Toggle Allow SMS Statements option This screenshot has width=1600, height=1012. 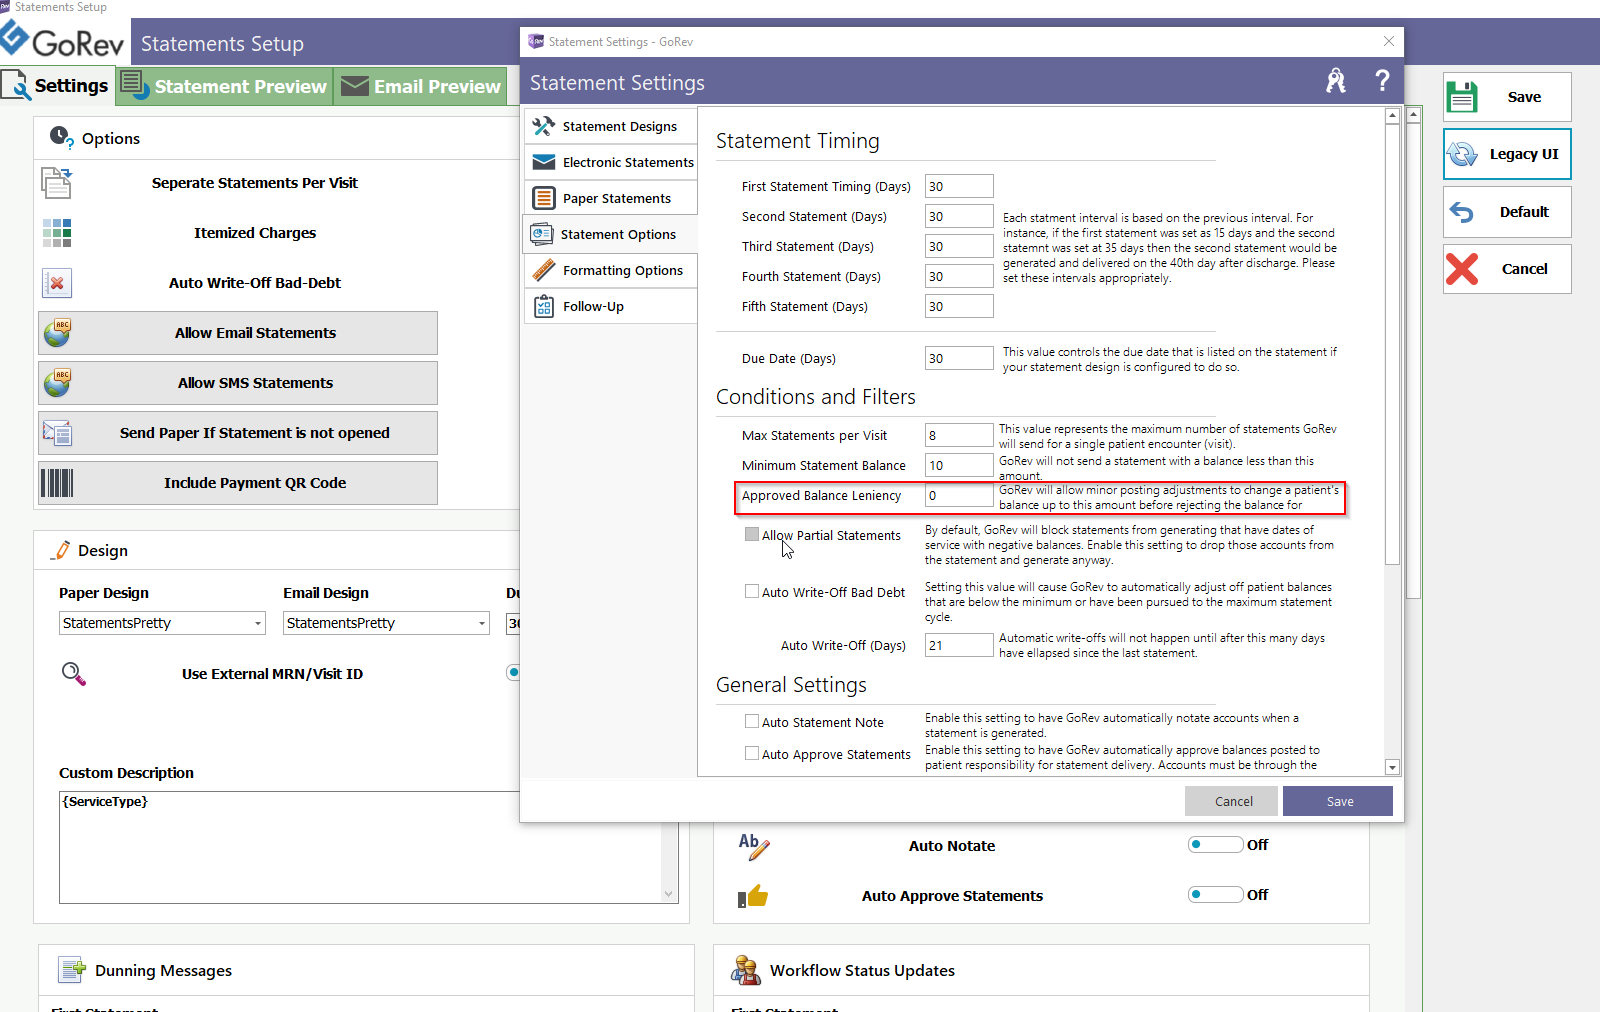click(238, 383)
